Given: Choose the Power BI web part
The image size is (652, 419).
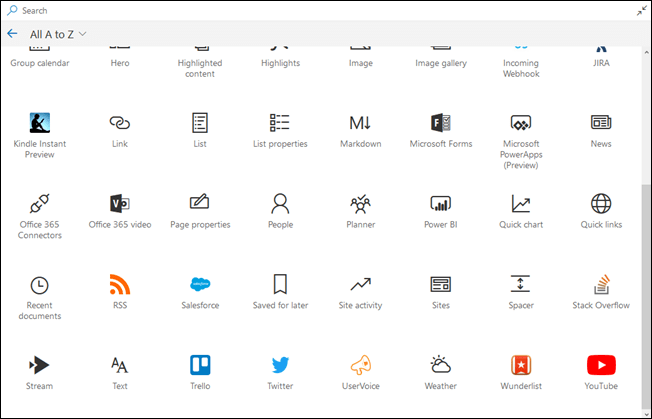Looking at the screenshot, I should (x=441, y=204).
